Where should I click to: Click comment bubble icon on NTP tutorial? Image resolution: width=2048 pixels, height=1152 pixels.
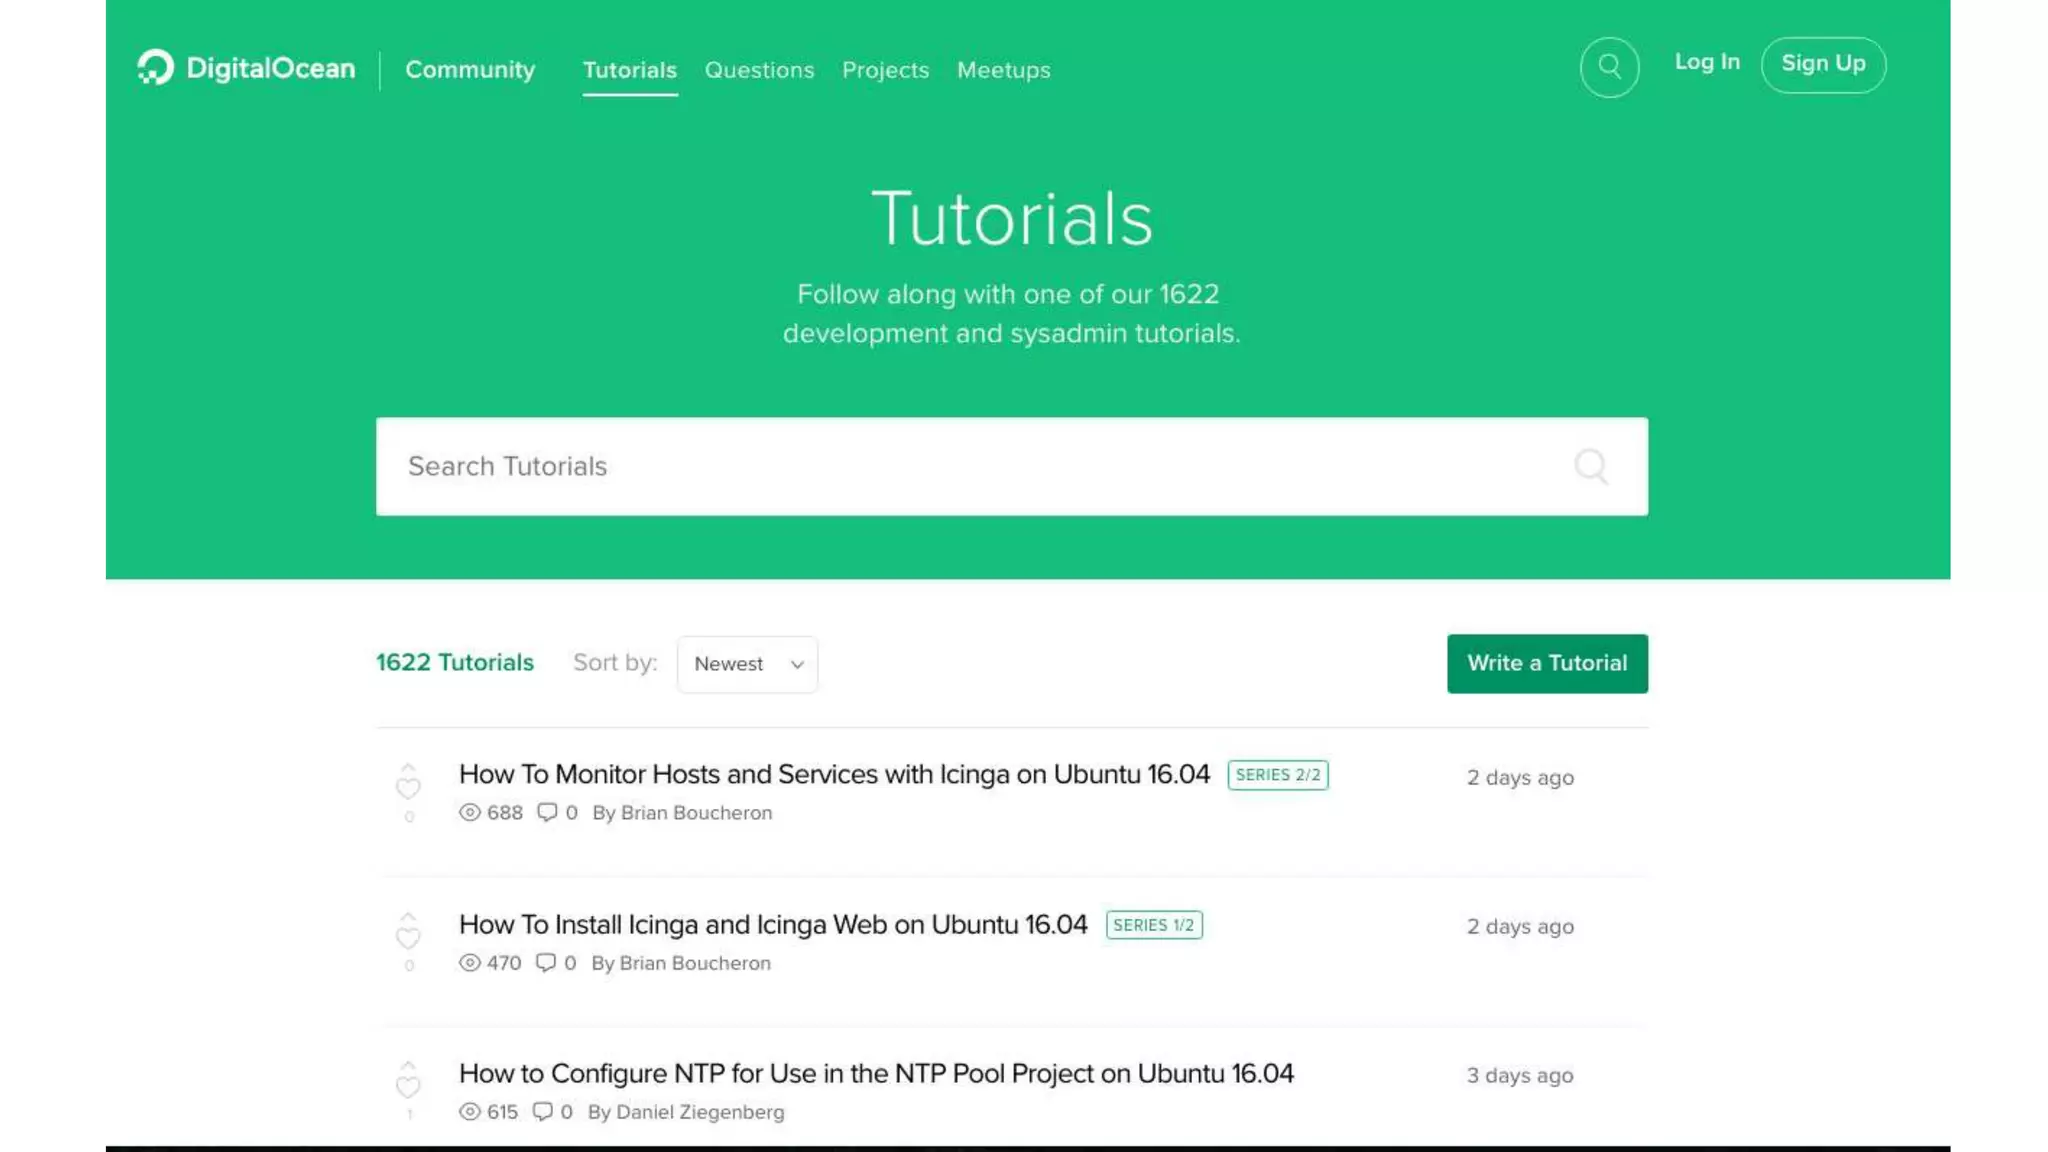click(x=542, y=1111)
